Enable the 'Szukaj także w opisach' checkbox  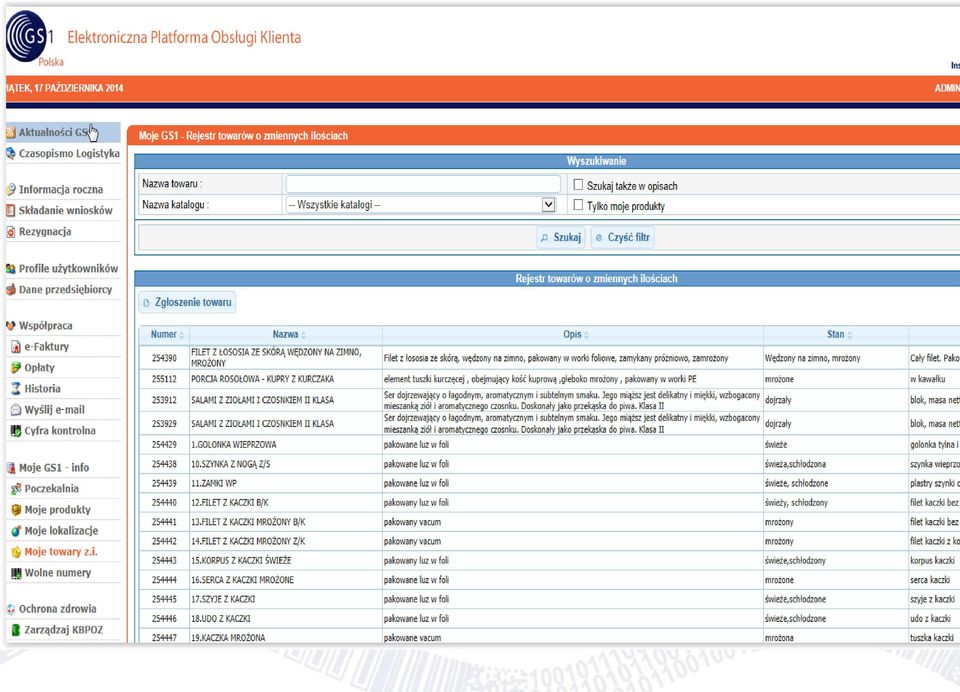(578, 185)
